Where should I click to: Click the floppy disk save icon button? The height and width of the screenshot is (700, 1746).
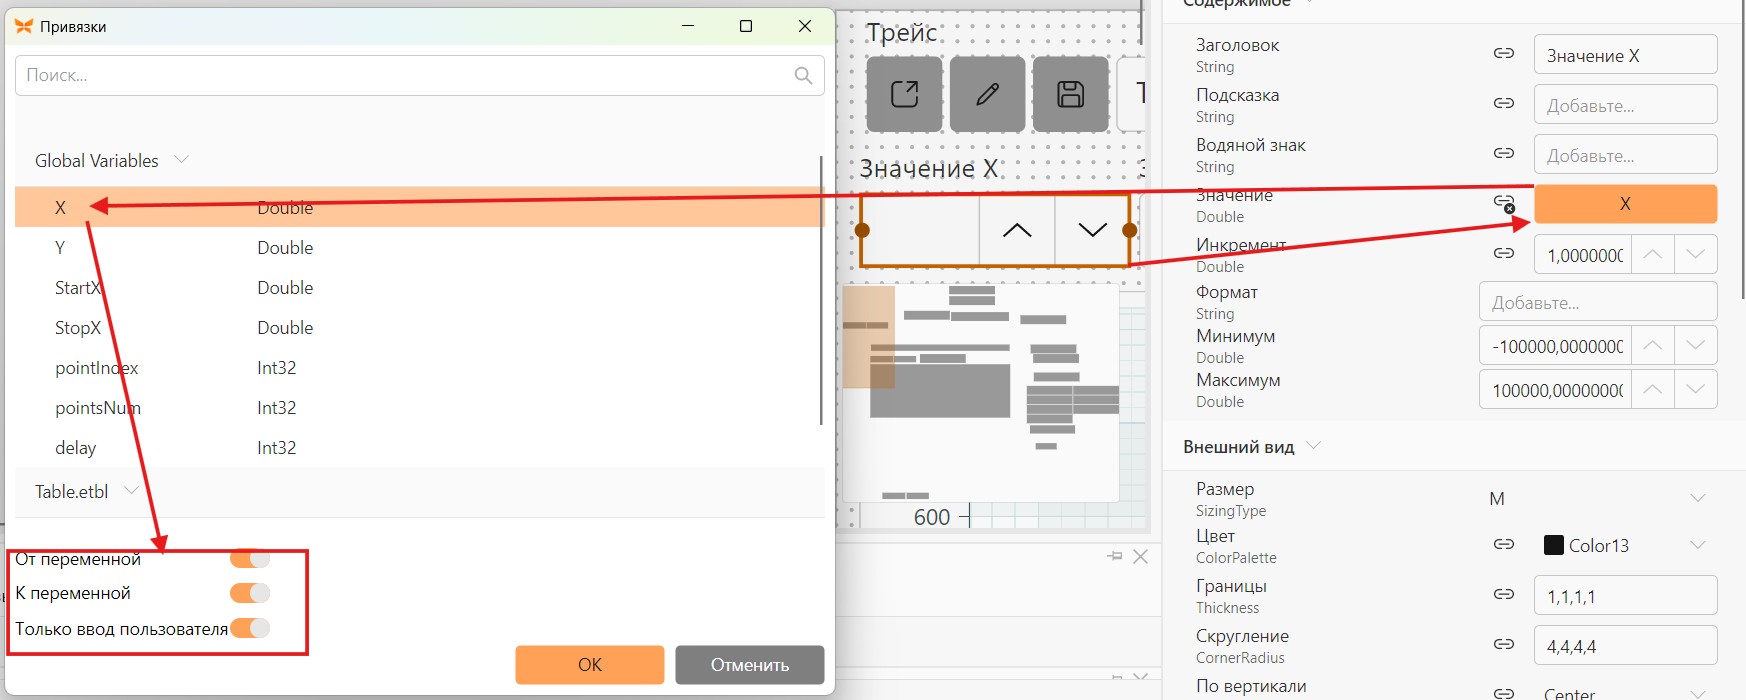[x=1070, y=94]
